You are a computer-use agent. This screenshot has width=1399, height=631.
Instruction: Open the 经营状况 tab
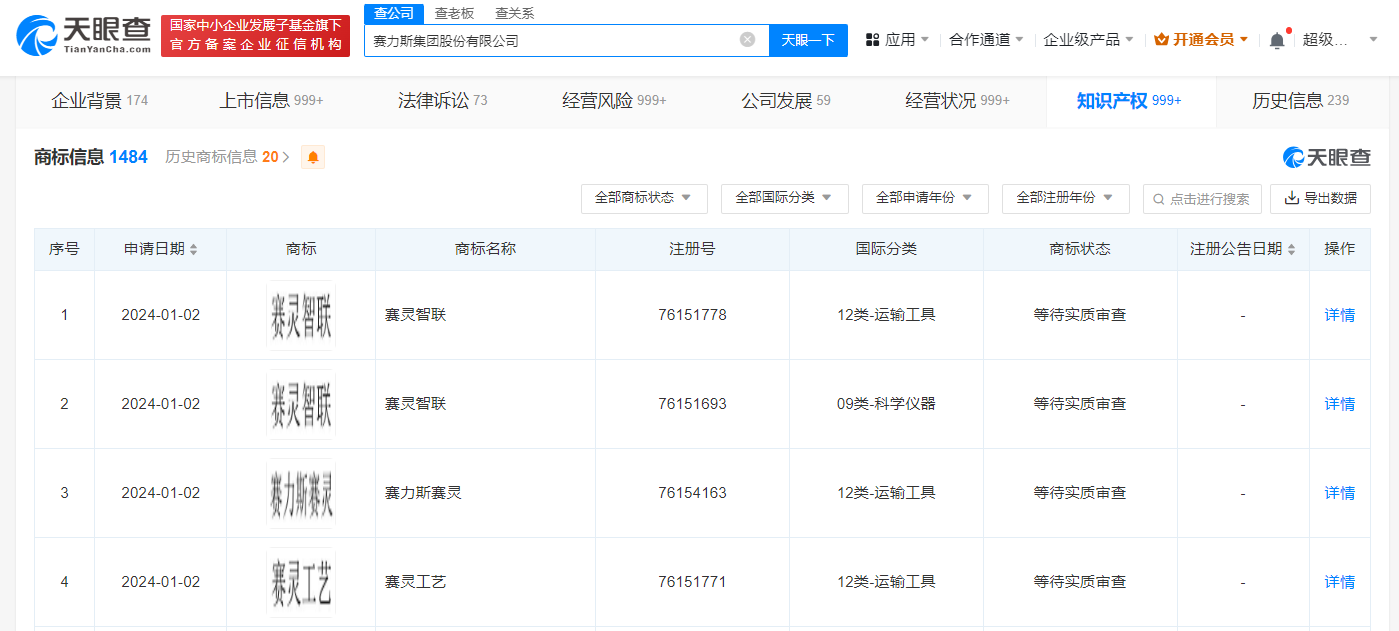coord(957,101)
